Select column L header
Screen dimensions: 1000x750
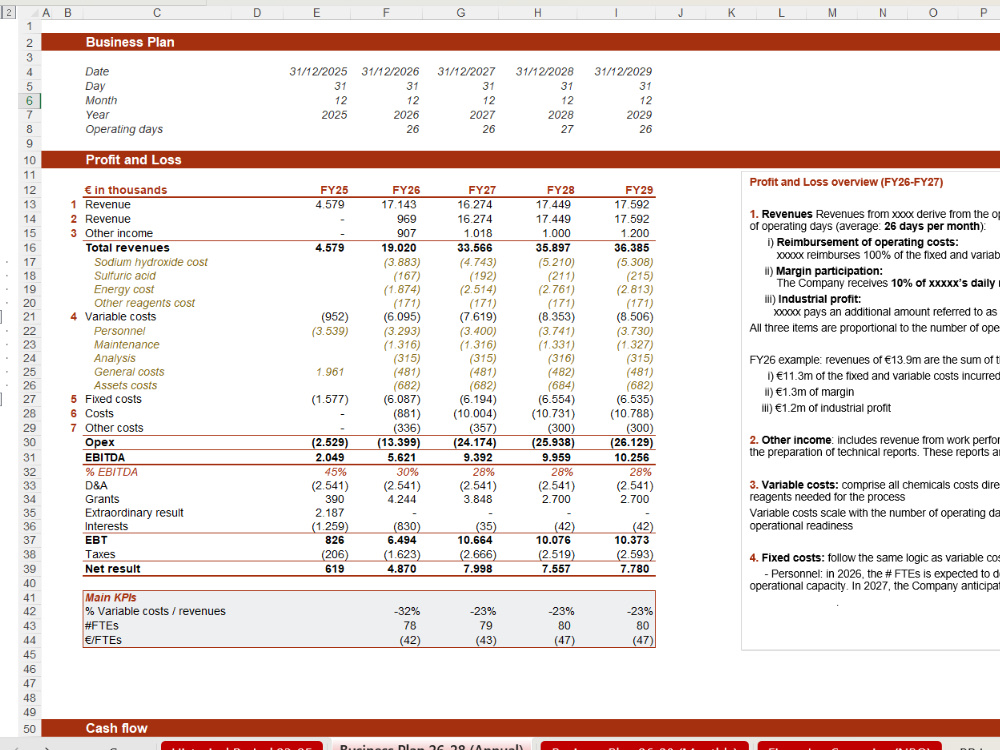[781, 13]
